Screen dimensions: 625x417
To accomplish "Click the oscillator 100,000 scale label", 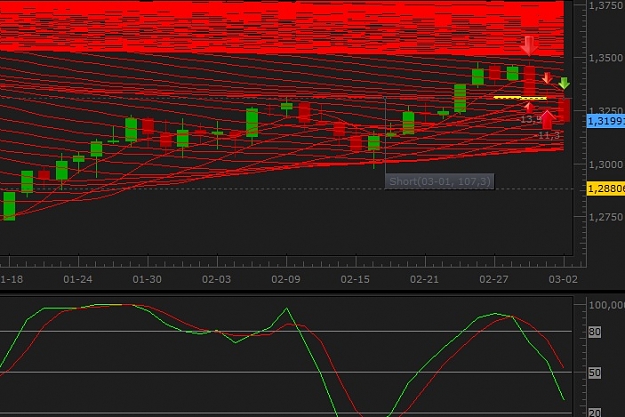I will click(607, 305).
